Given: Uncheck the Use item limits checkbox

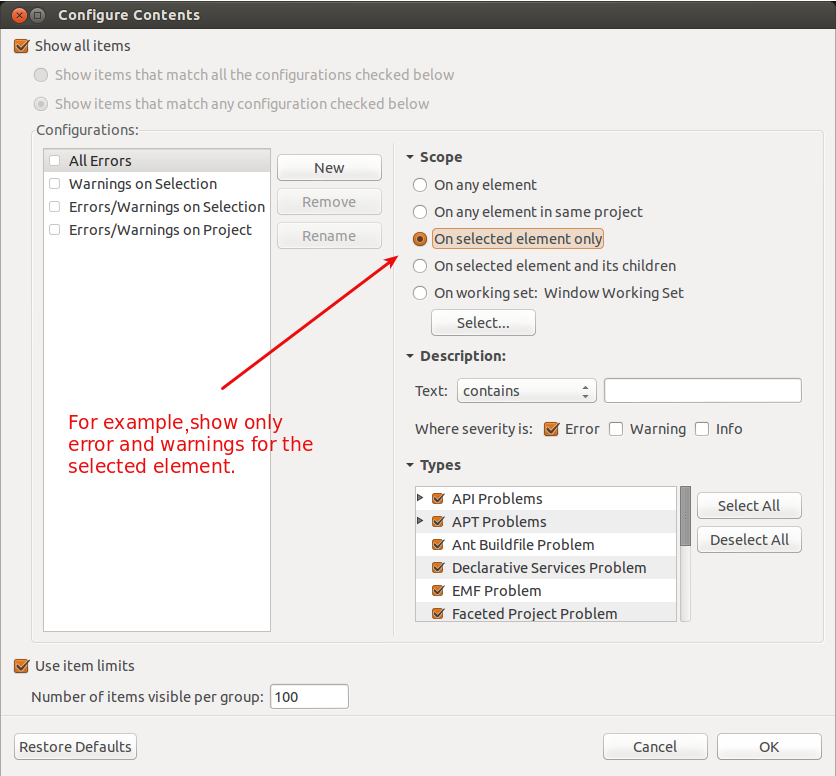Looking at the screenshot, I should point(21,666).
